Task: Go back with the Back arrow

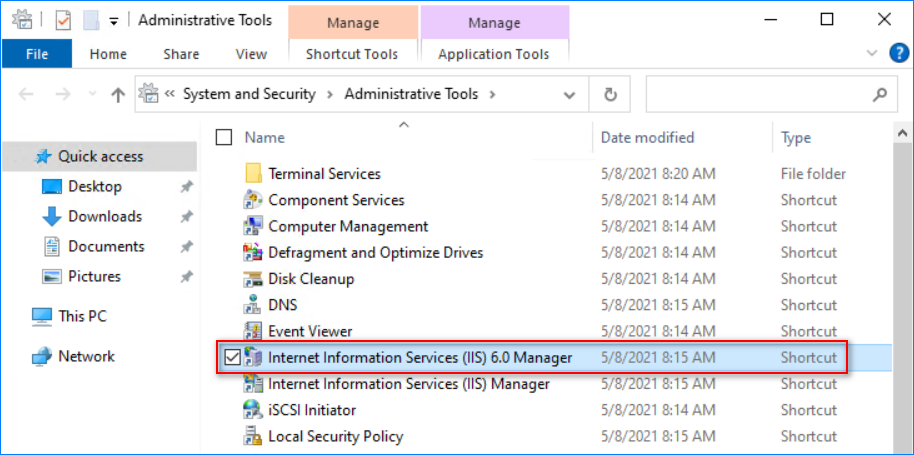Action: pos(26,94)
